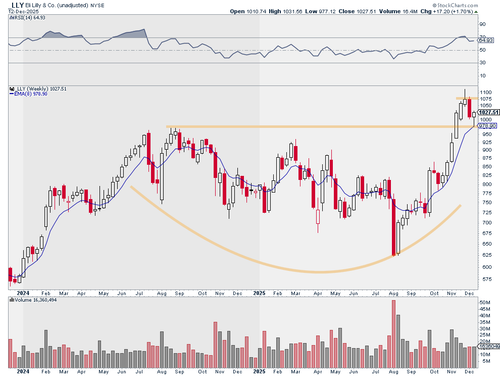The height and width of the screenshot is (376, 500).
Task: Click the 850 label on the price axis
Action: pos(487,166)
